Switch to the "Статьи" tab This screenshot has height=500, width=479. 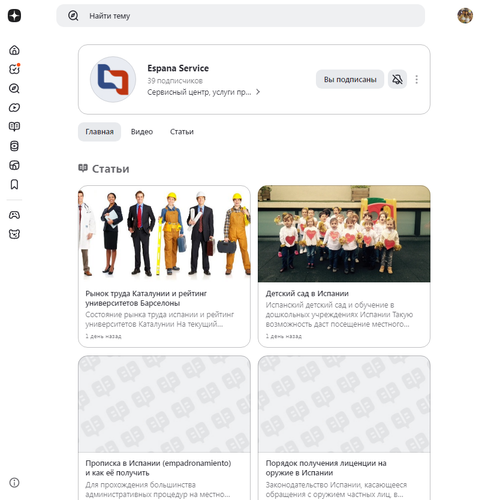182,132
